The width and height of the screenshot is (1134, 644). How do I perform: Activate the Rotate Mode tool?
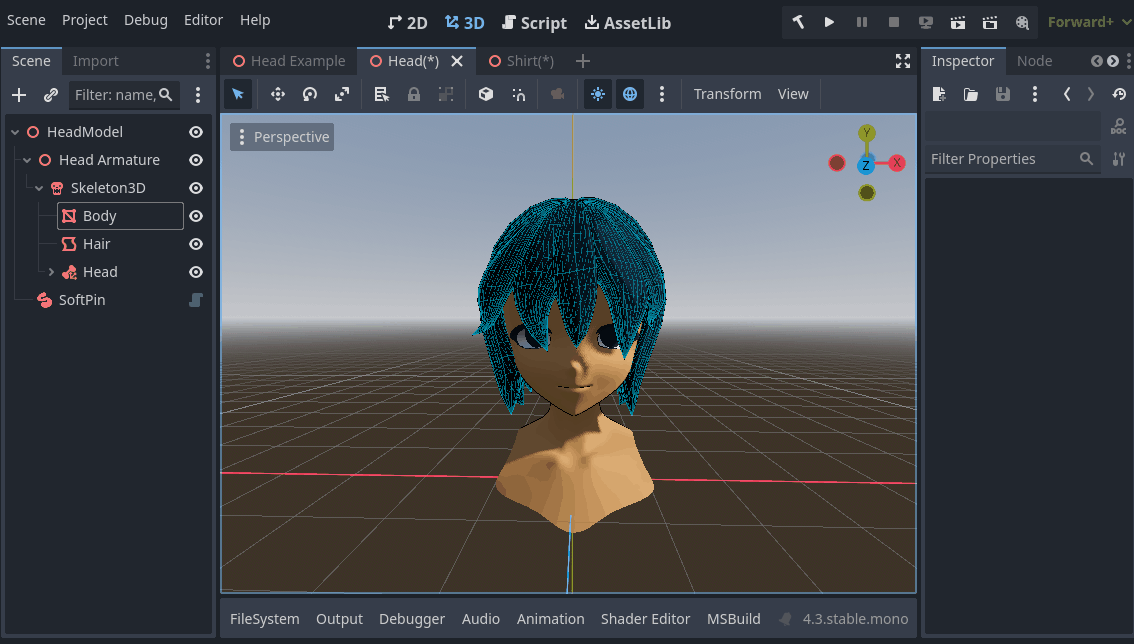(x=310, y=94)
